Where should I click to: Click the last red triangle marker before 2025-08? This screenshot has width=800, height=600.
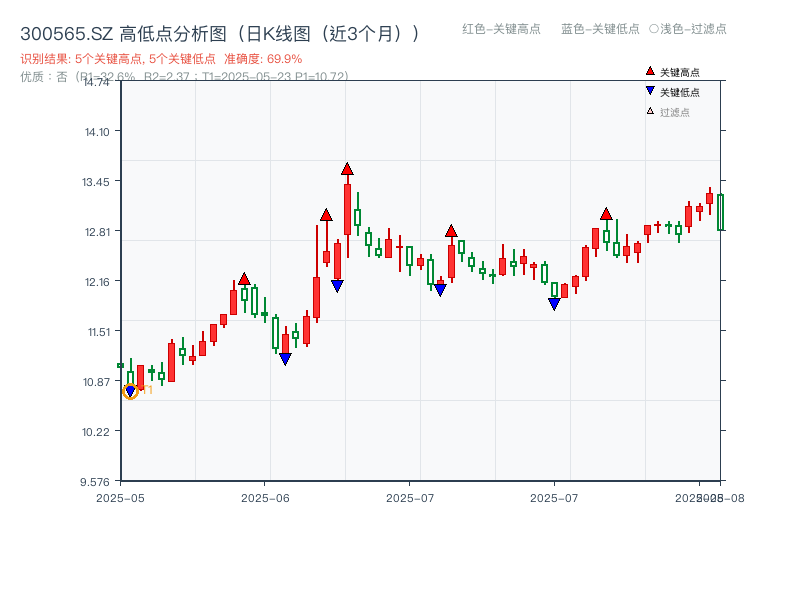(604, 212)
